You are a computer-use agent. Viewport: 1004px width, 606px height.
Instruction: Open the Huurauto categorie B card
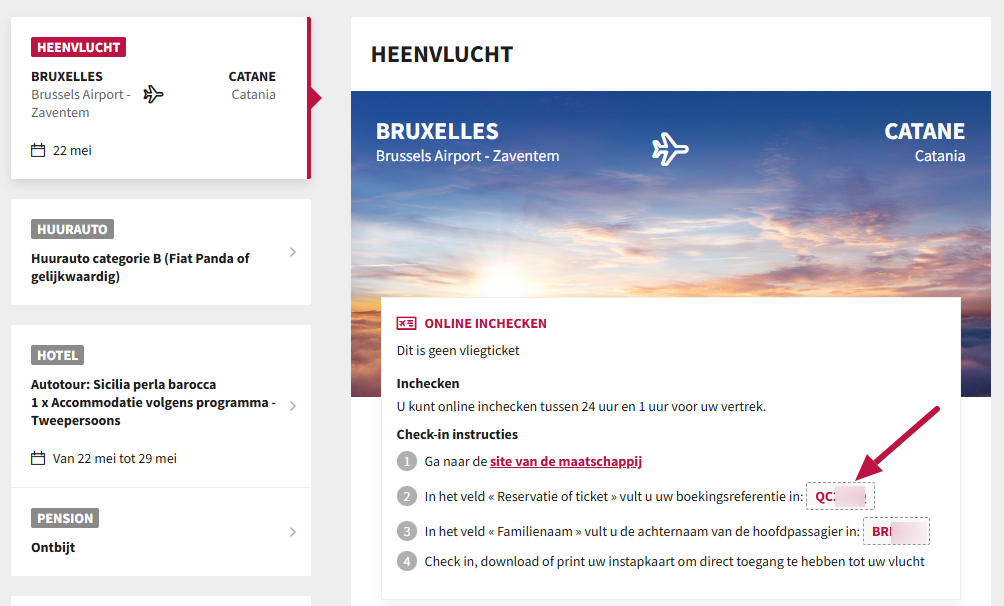coord(161,252)
